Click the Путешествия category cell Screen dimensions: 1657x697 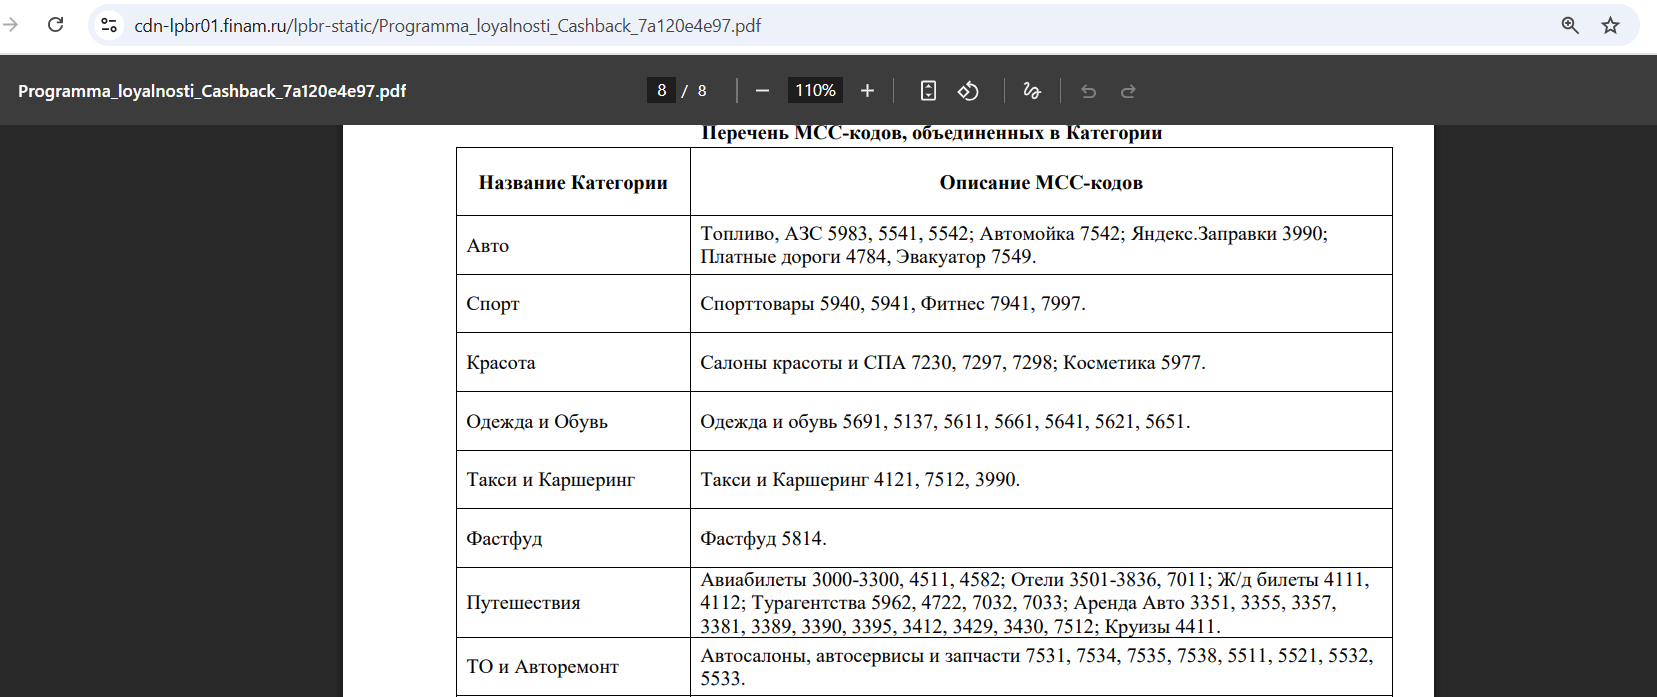click(573, 602)
